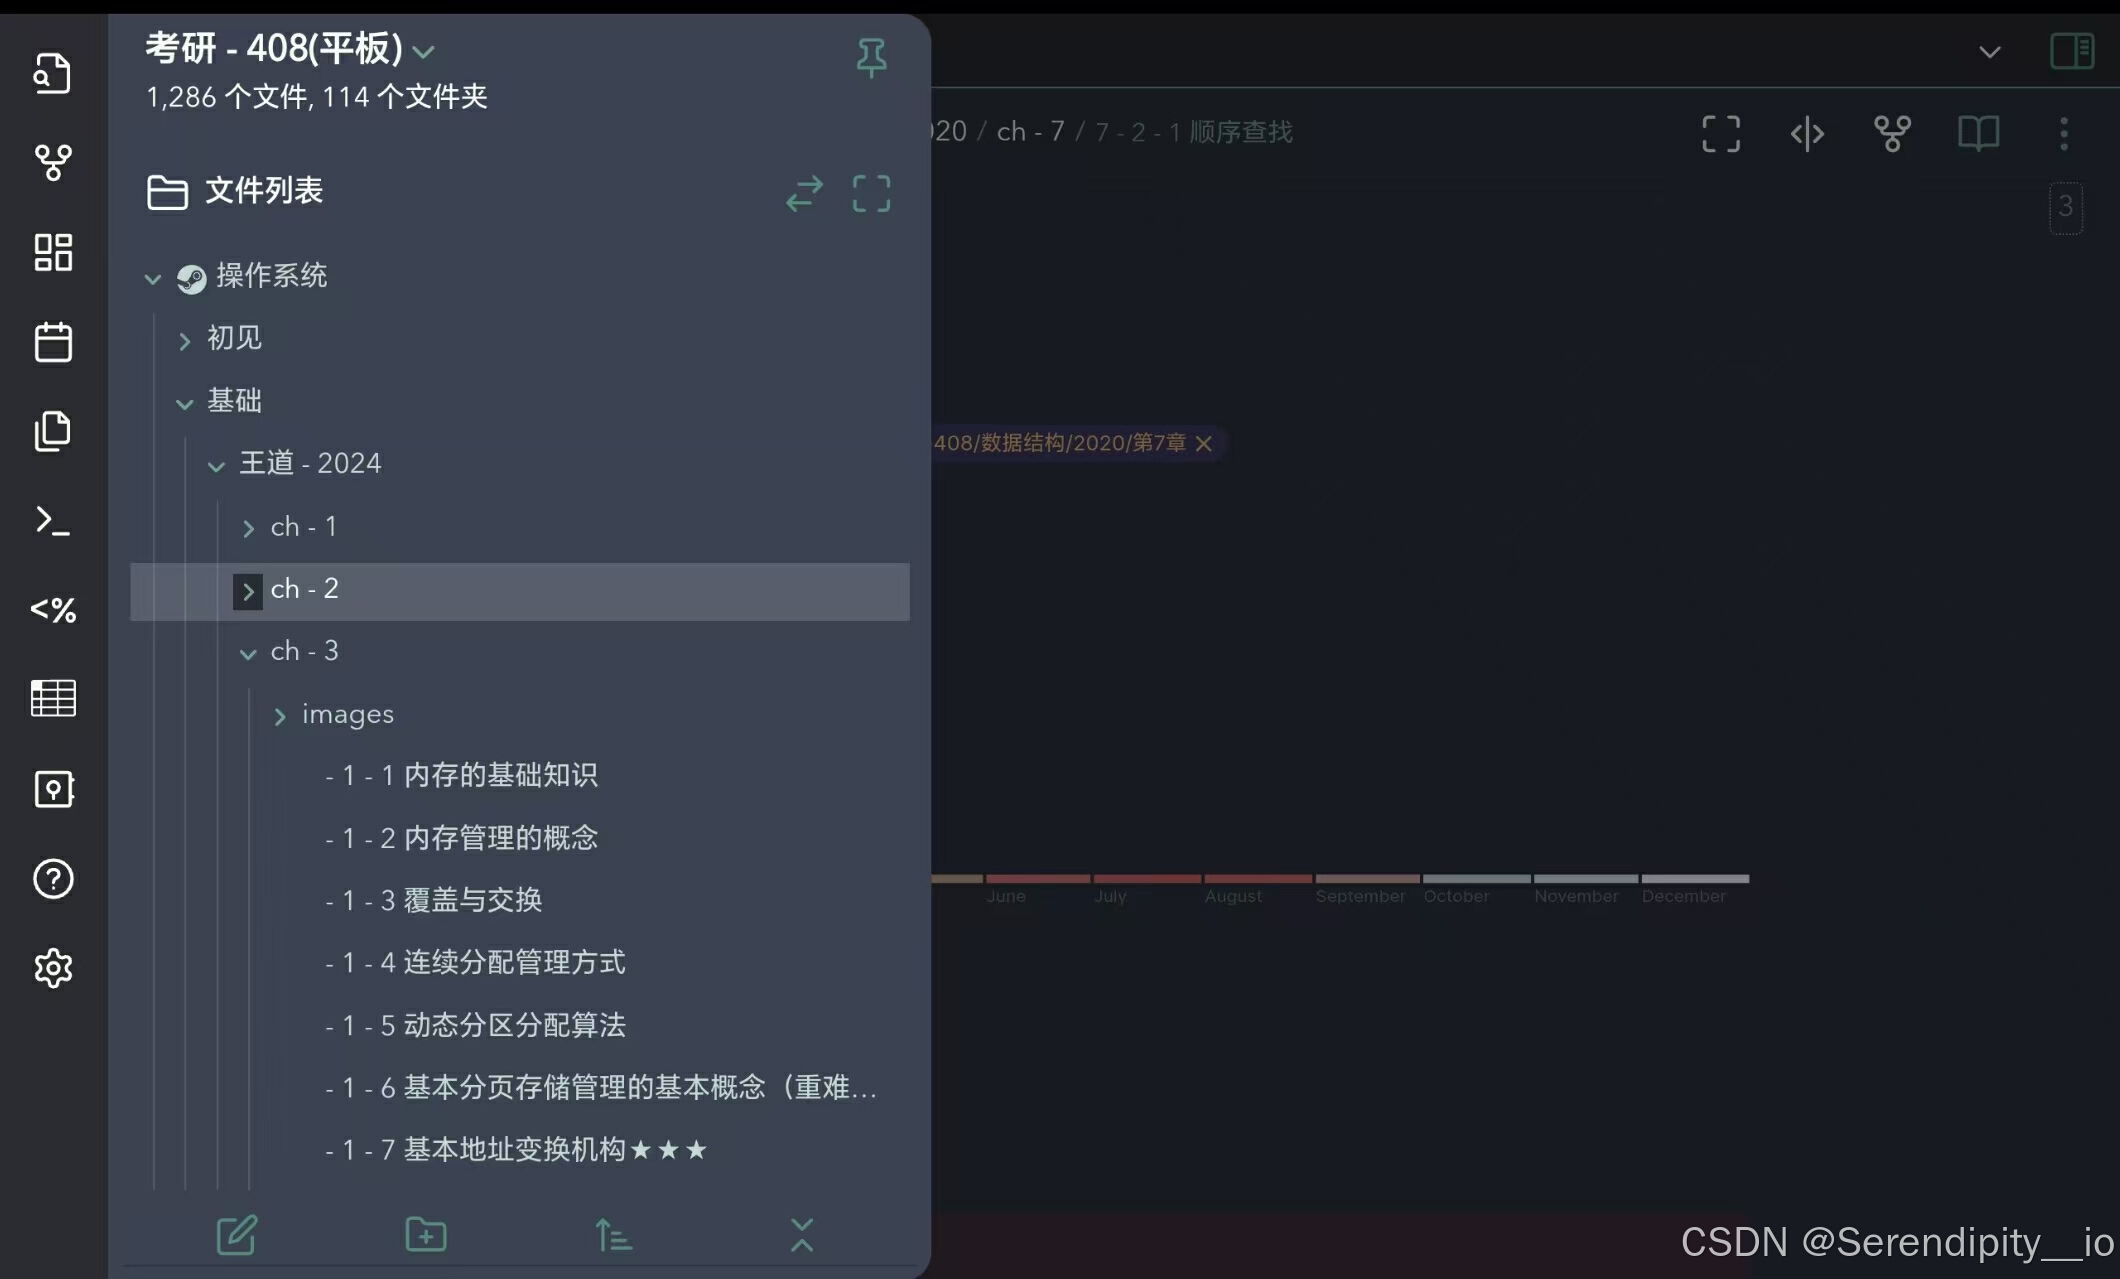The image size is (2120, 1279).
Task: Toggle the right sidebar panel
Action: point(2071,51)
